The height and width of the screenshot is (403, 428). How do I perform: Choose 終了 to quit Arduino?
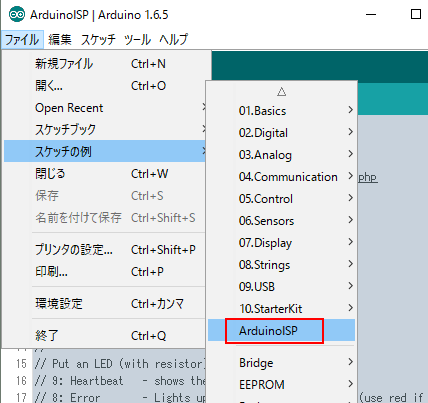coord(105,335)
